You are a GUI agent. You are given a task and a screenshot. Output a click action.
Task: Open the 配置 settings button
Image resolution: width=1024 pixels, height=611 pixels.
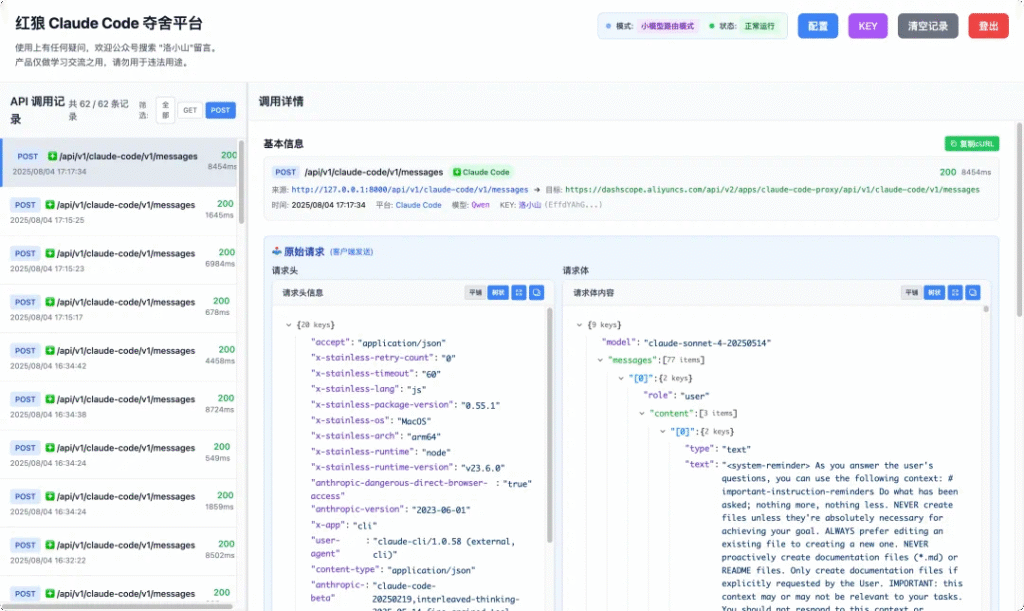coord(818,26)
